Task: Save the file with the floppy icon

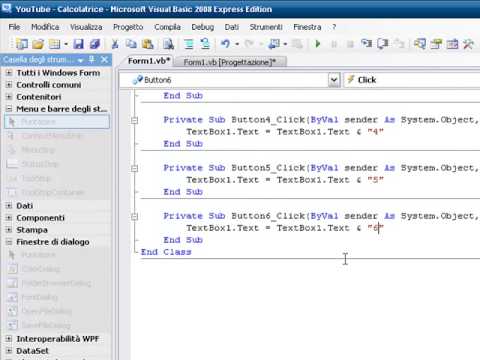Action: 78,44
